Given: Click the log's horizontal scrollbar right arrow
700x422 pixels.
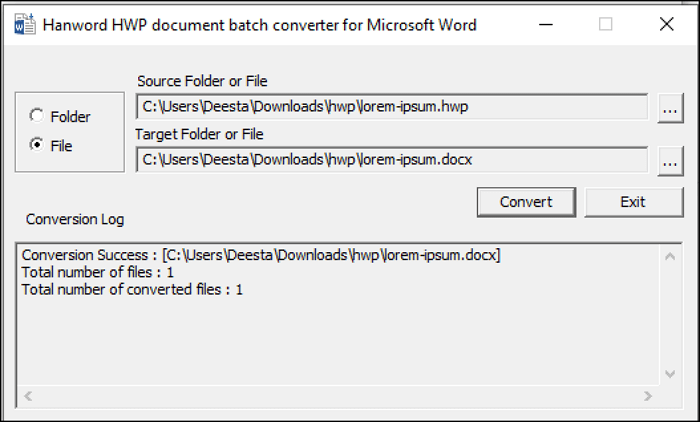Looking at the screenshot, I should pos(649,396).
